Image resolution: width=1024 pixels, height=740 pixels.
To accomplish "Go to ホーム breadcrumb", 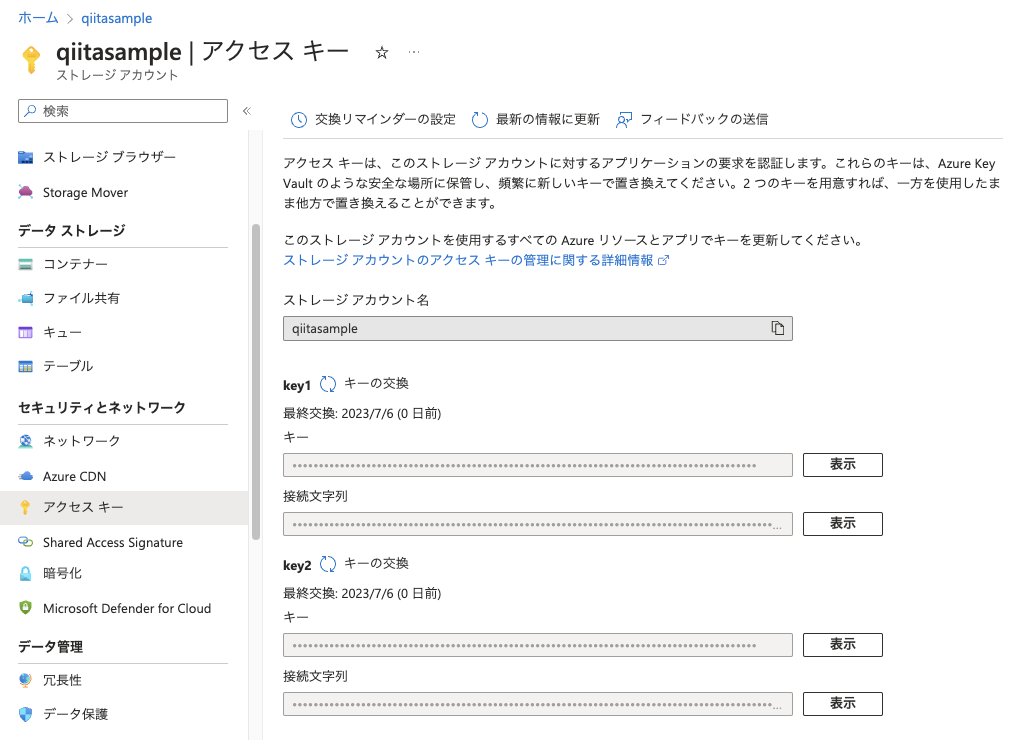I will point(39,18).
